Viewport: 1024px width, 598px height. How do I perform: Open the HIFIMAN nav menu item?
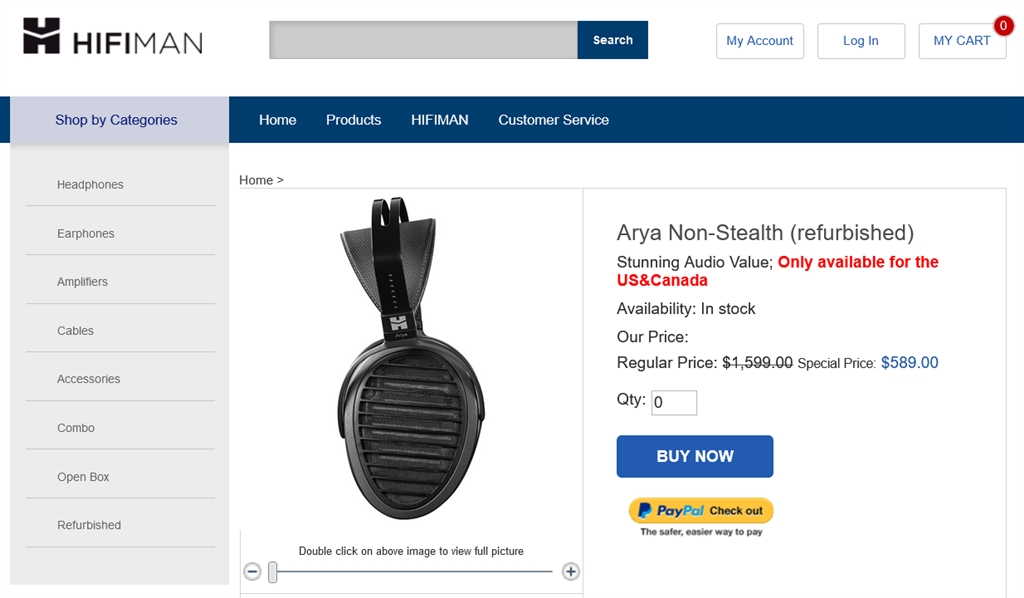tap(439, 120)
